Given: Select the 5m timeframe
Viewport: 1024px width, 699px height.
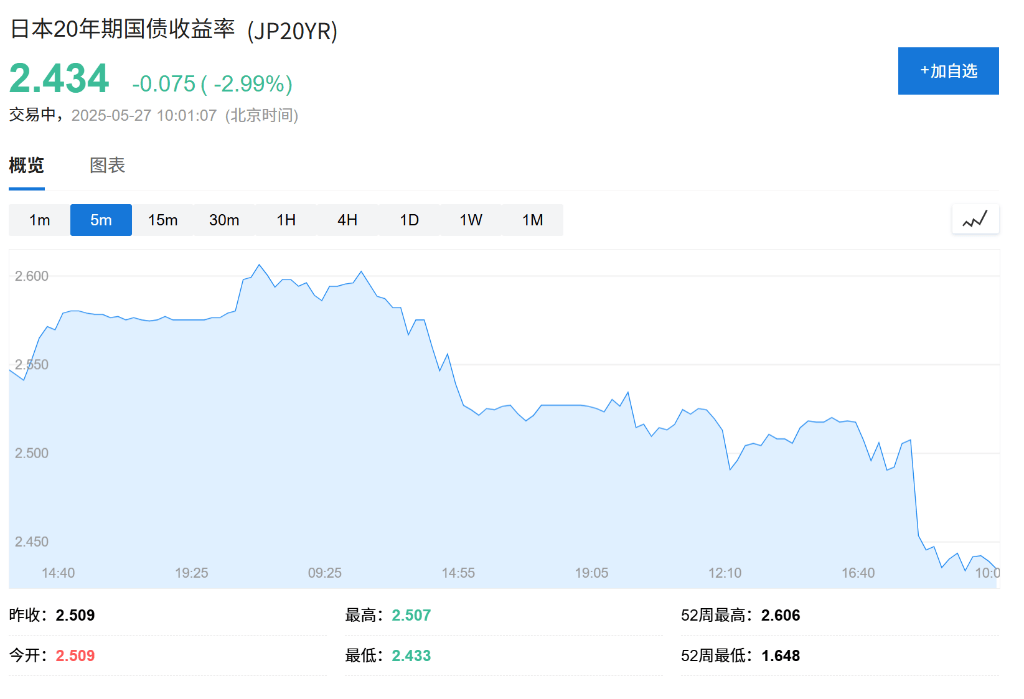Looking at the screenshot, I should click(100, 220).
